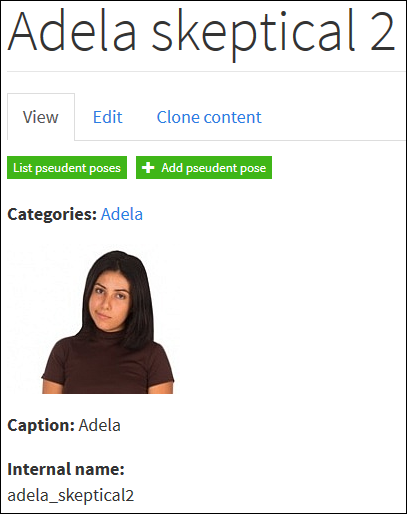
Task: Click the Categories label
Action: [52, 214]
